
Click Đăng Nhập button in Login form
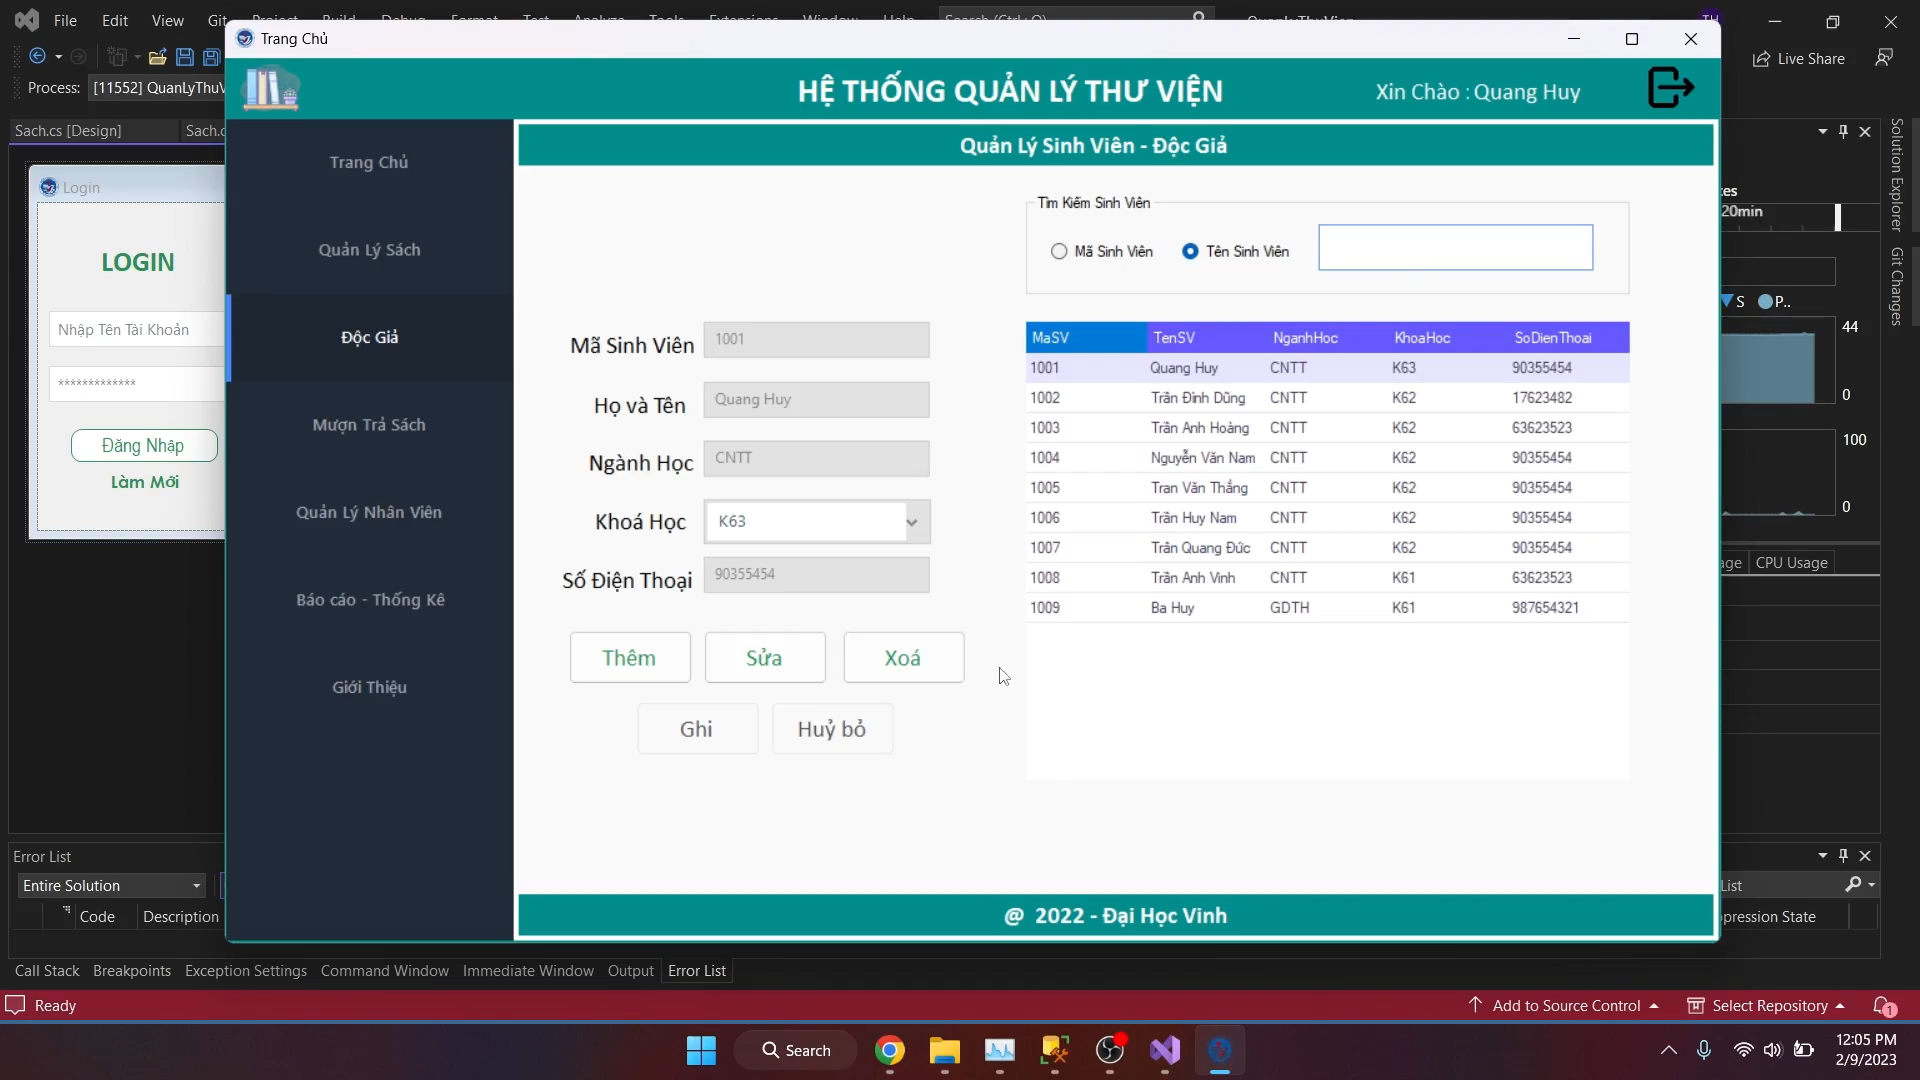(144, 445)
